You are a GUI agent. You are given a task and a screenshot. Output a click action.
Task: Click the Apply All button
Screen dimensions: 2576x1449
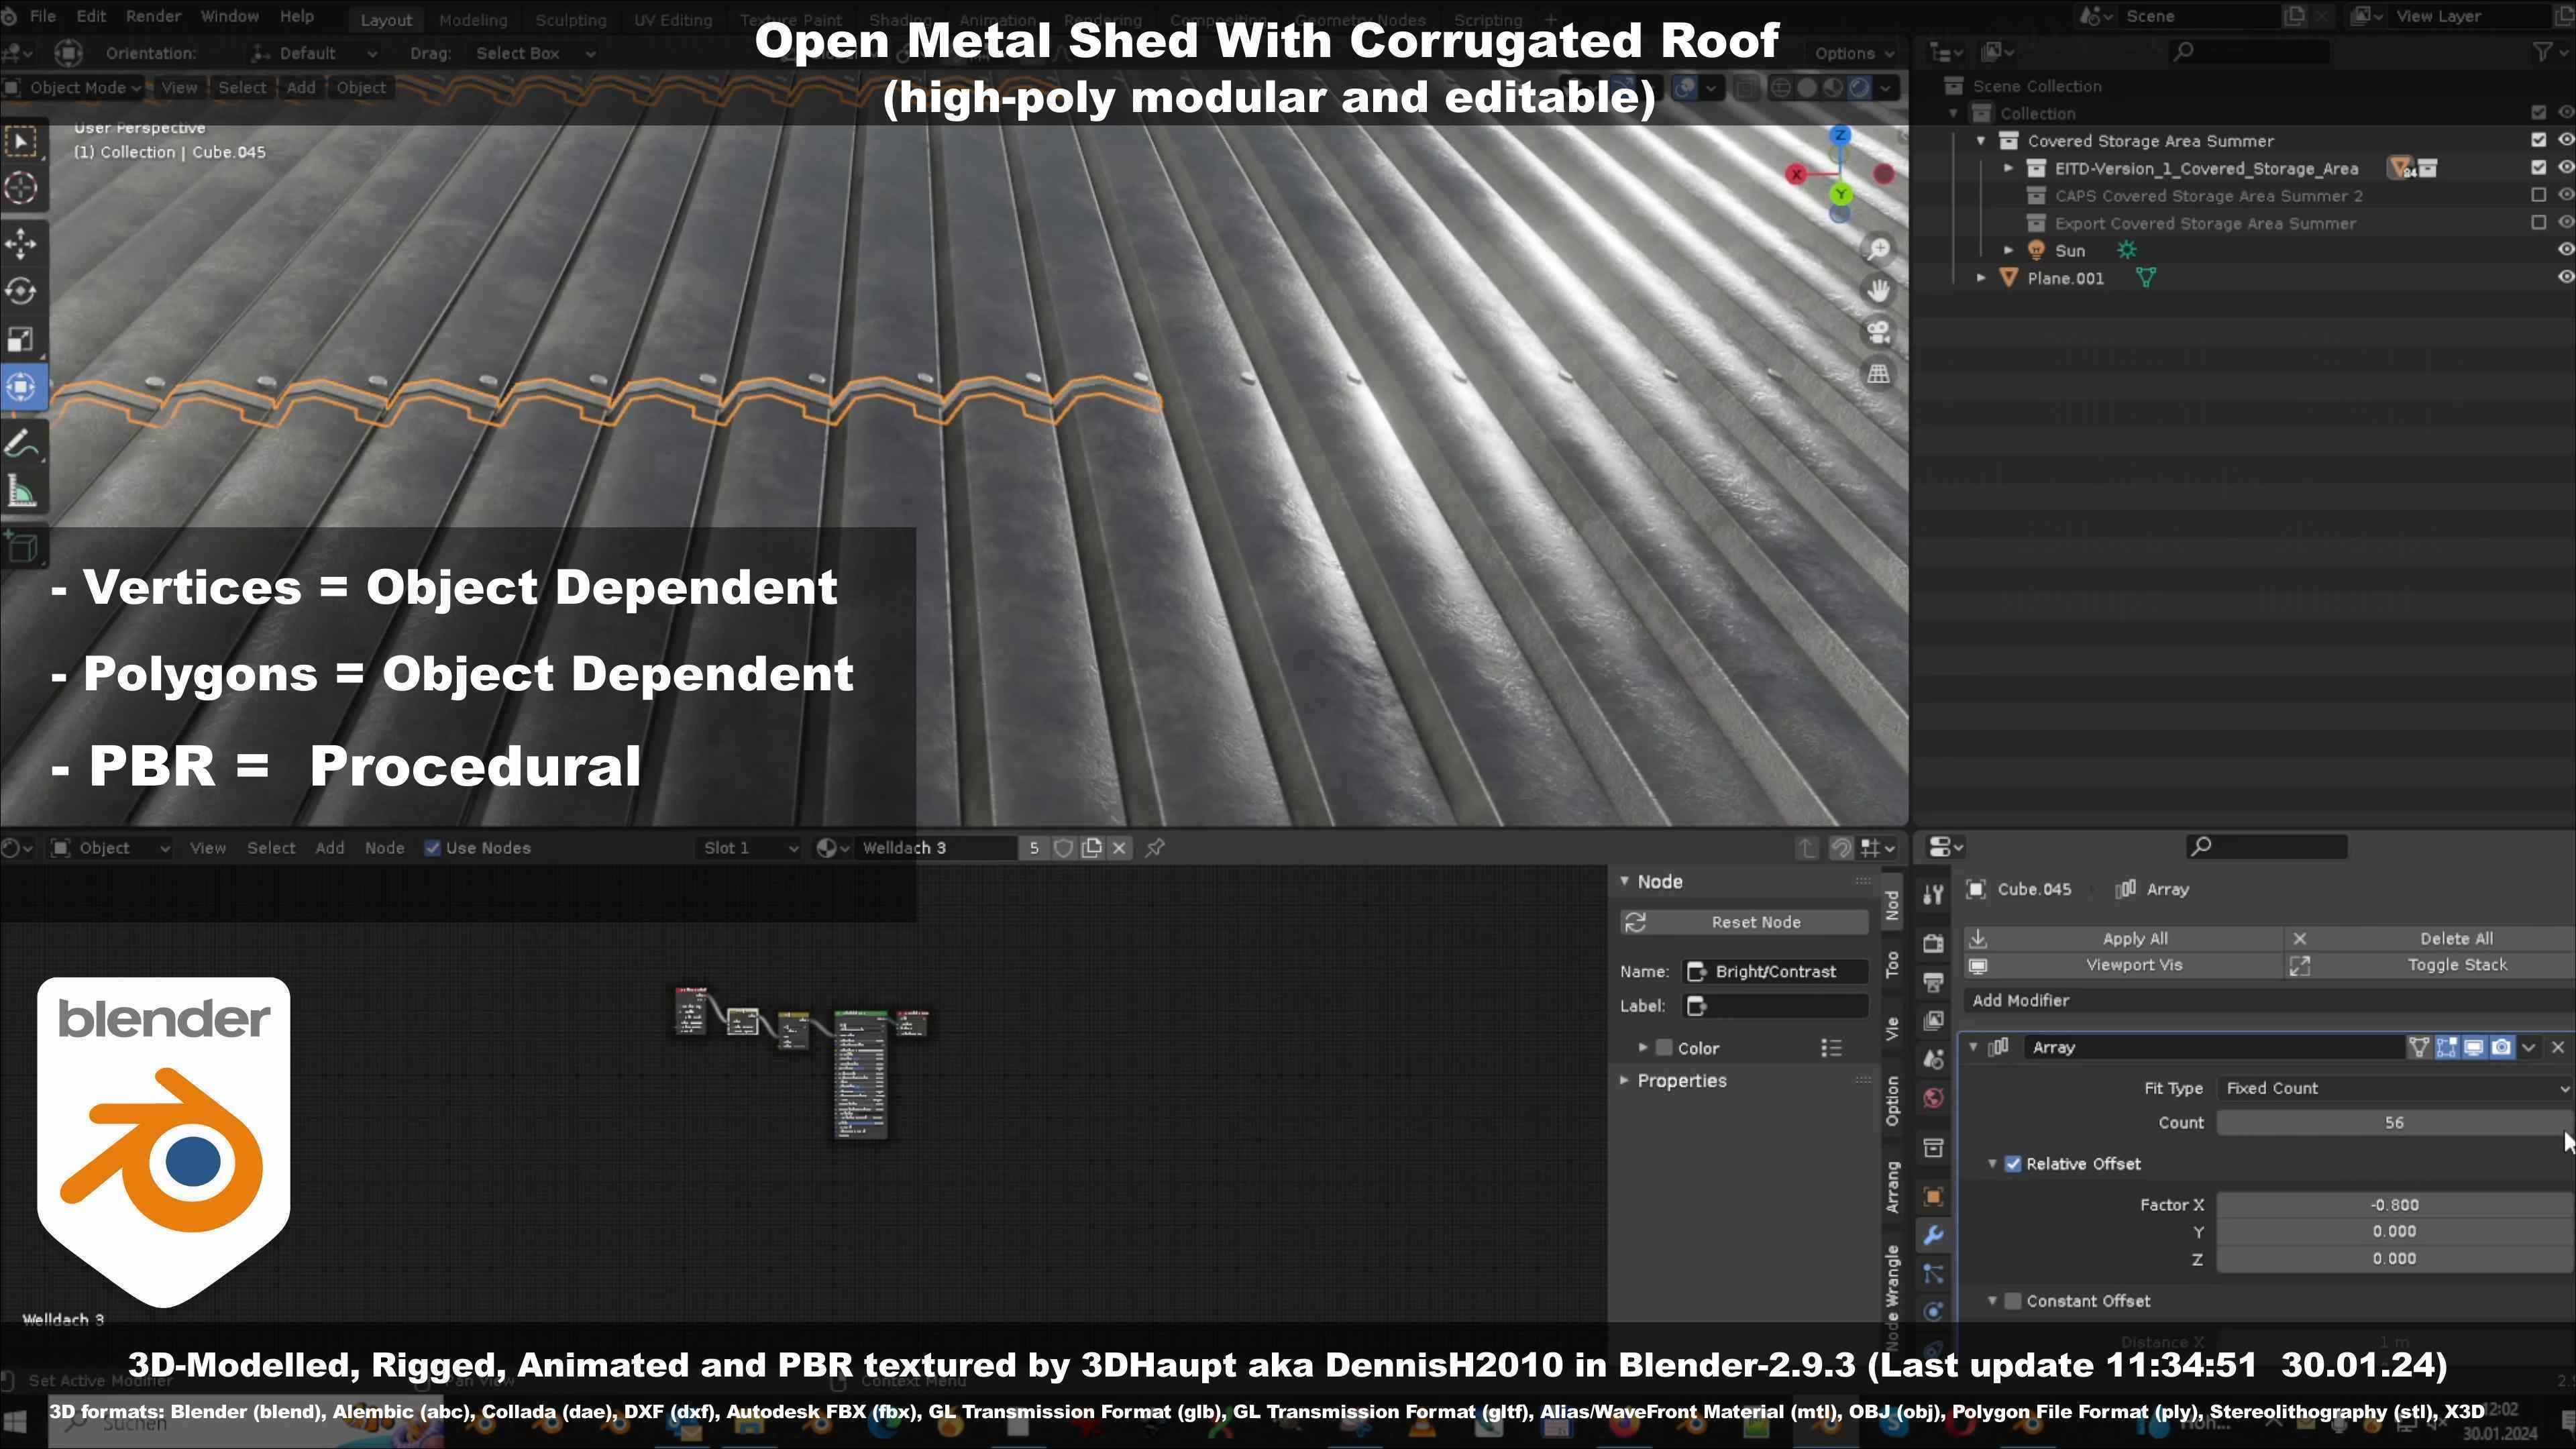coord(2125,938)
